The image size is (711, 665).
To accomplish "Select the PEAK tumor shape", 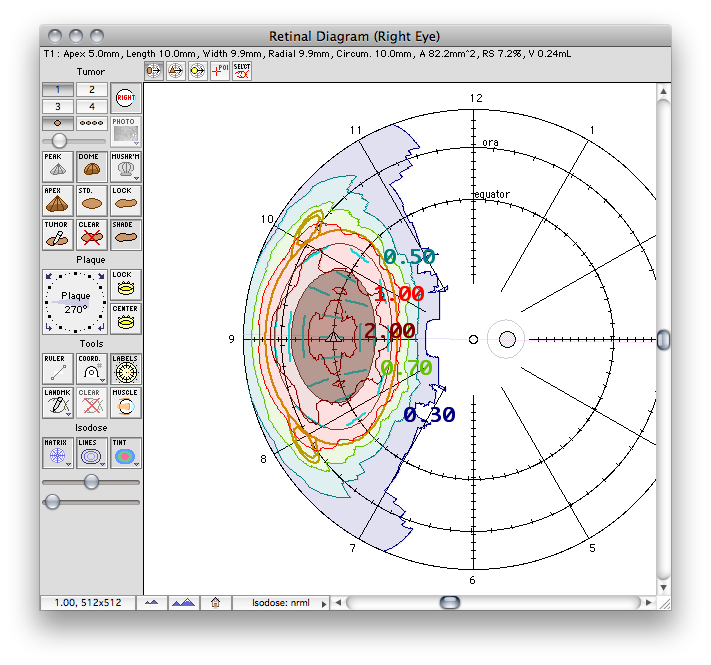I will point(58,167).
